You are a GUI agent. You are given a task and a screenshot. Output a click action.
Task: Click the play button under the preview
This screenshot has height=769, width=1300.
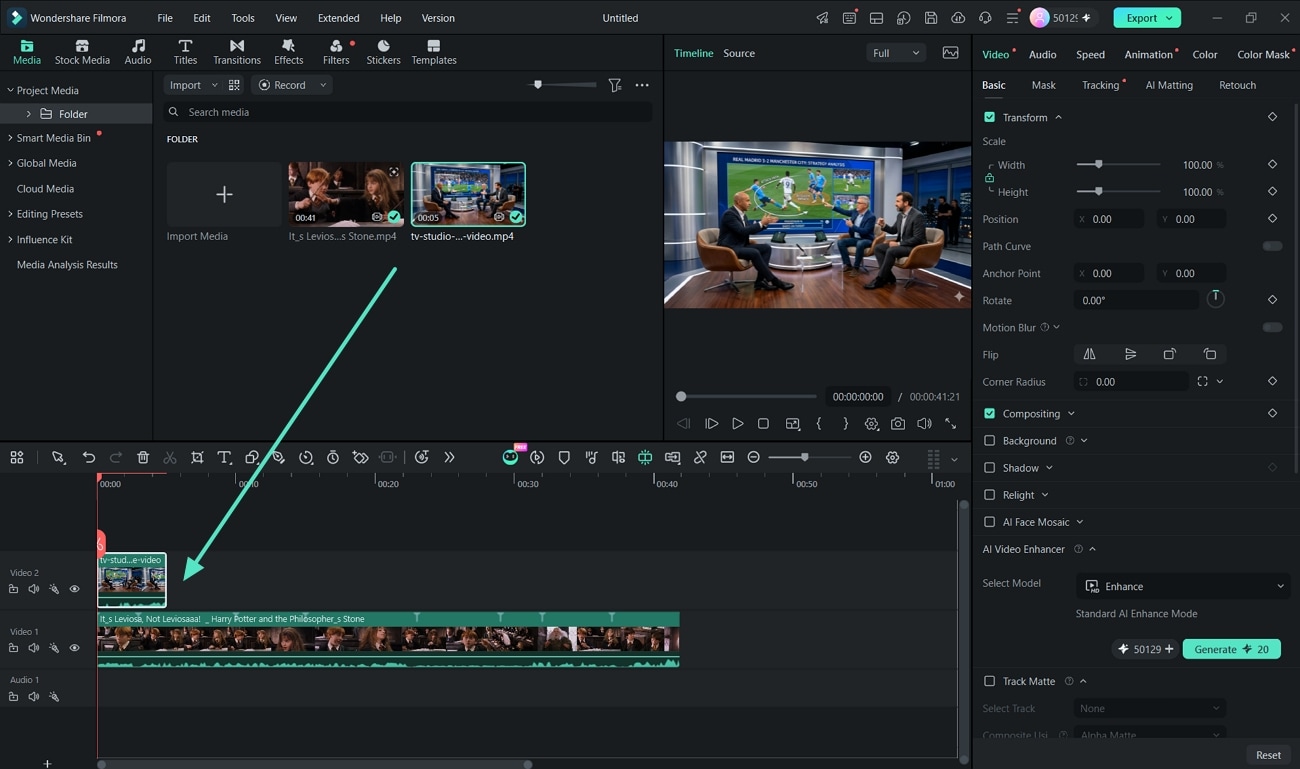tap(738, 424)
